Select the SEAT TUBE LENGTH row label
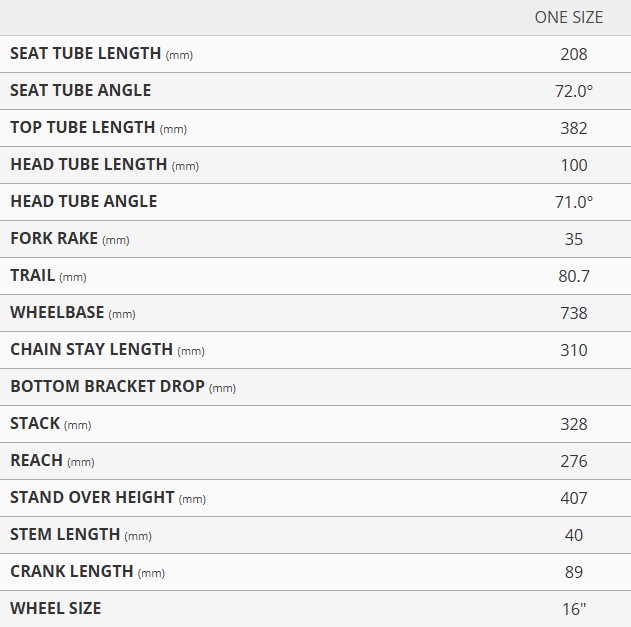Viewport: 631px width, 627px height. [100, 54]
